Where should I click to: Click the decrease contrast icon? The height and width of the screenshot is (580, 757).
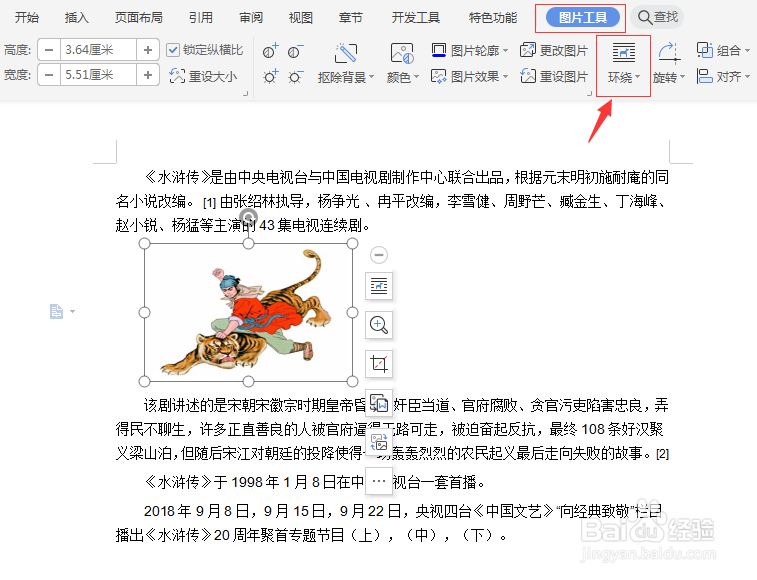point(295,51)
